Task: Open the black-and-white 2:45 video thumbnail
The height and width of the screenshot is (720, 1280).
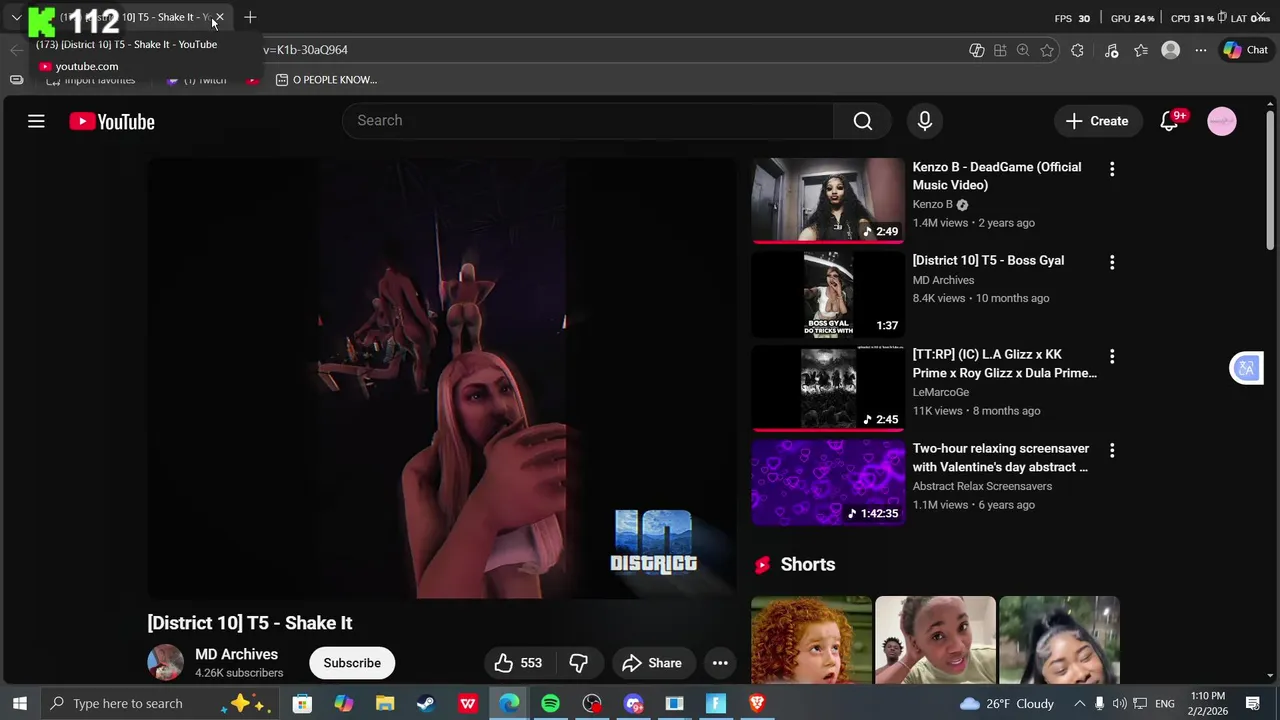Action: [828, 389]
